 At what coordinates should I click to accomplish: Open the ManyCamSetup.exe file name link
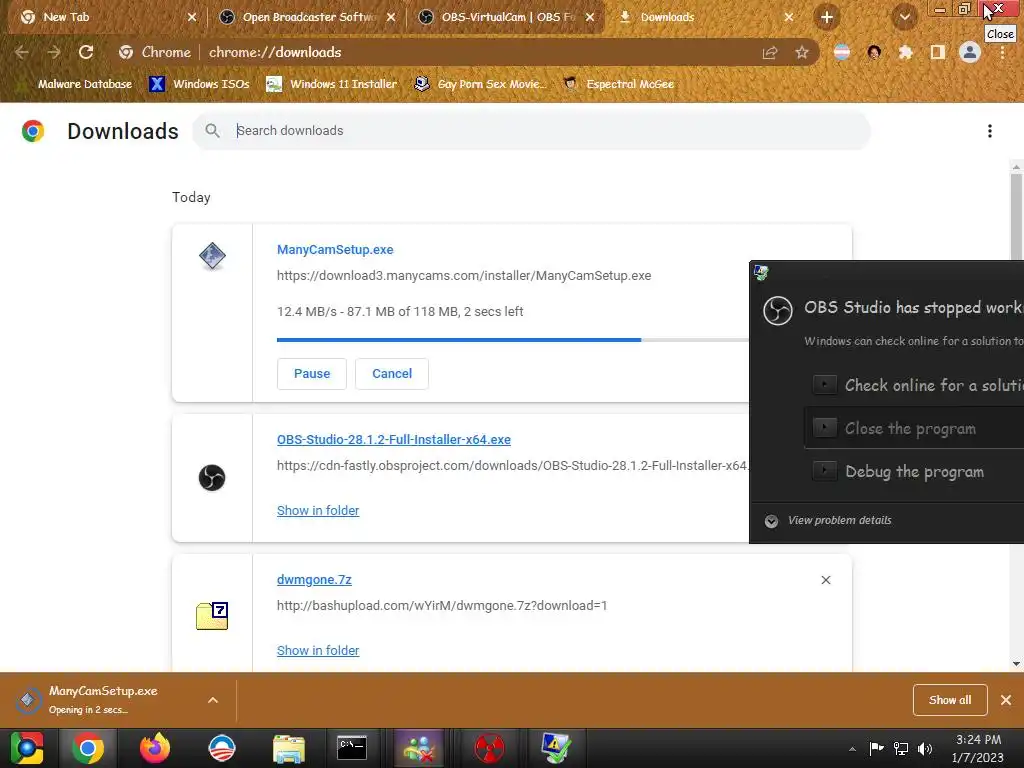[335, 249]
